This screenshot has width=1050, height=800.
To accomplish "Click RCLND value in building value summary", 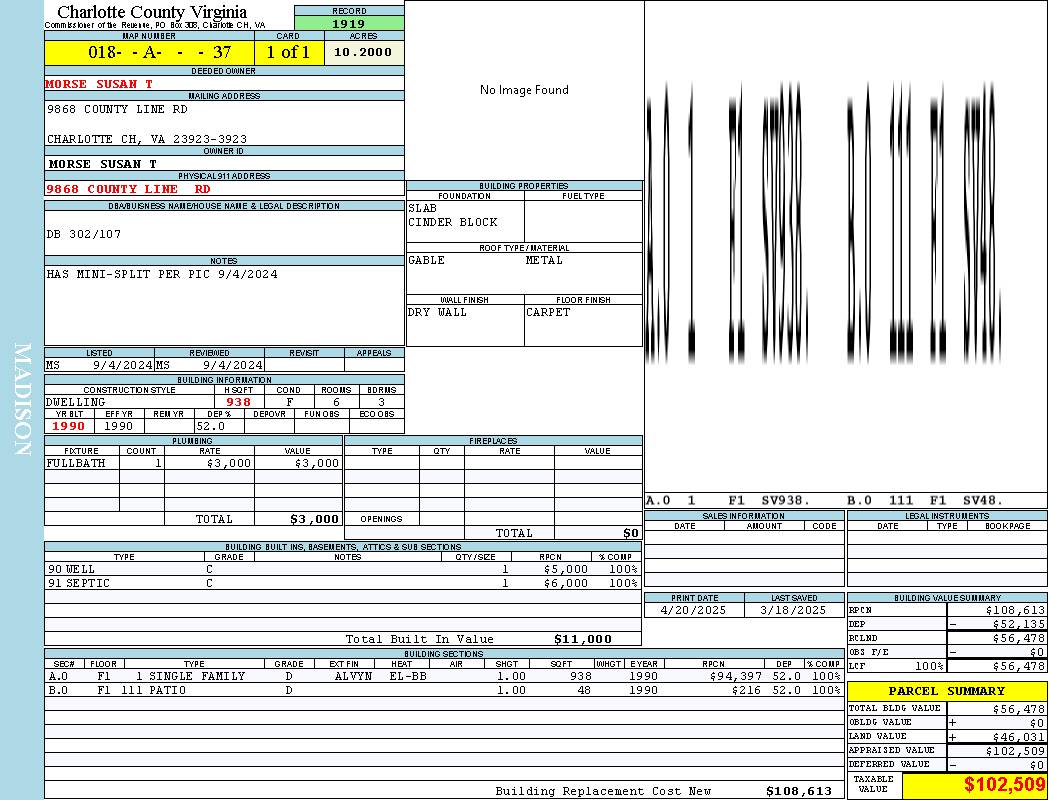I will 1019,638.
